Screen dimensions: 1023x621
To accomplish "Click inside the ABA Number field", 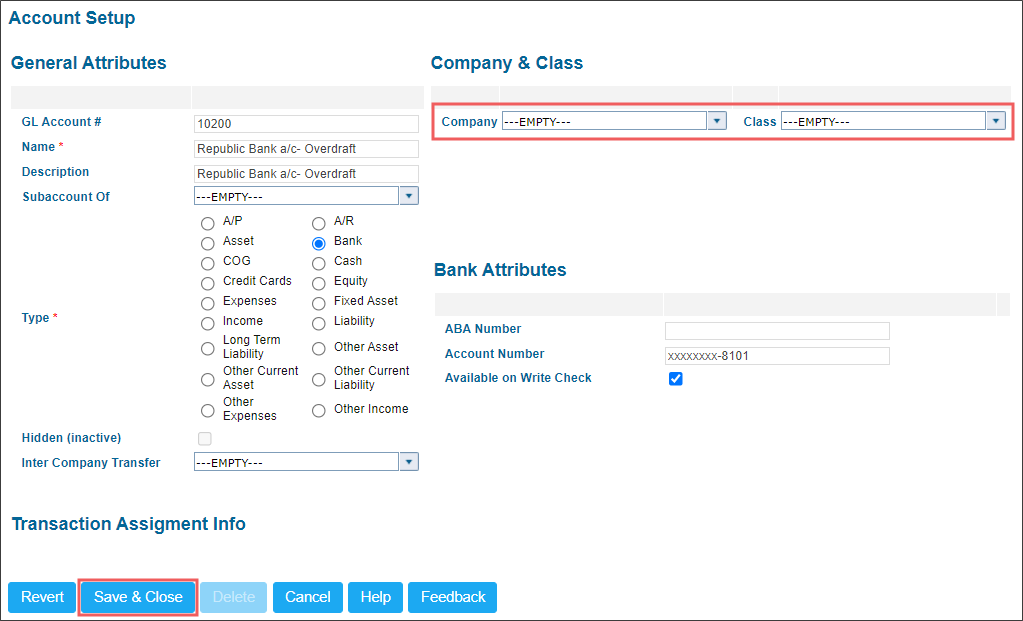I will pos(777,330).
